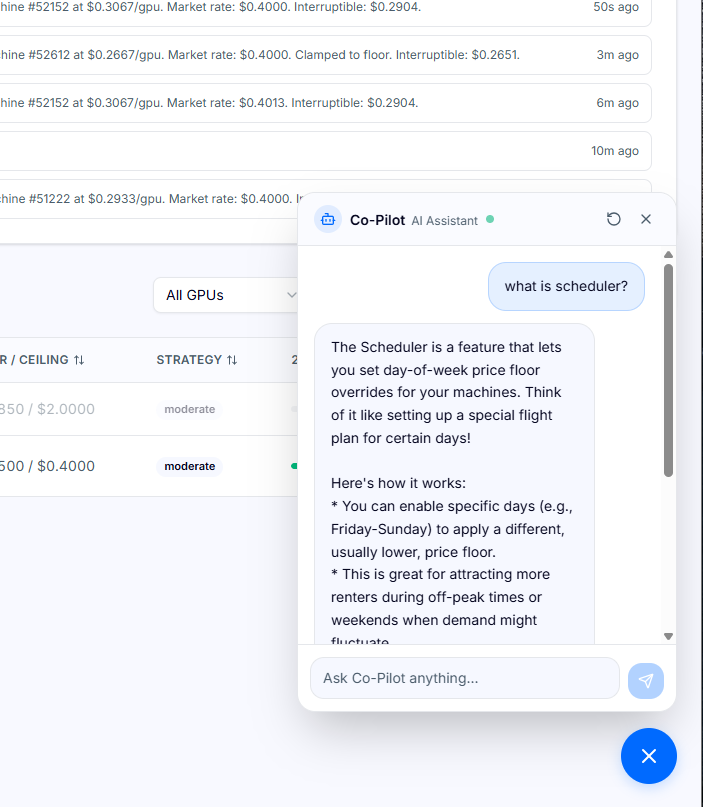The width and height of the screenshot is (703, 807).
Task: Click the STRATEGY column header label
Action: coord(189,360)
